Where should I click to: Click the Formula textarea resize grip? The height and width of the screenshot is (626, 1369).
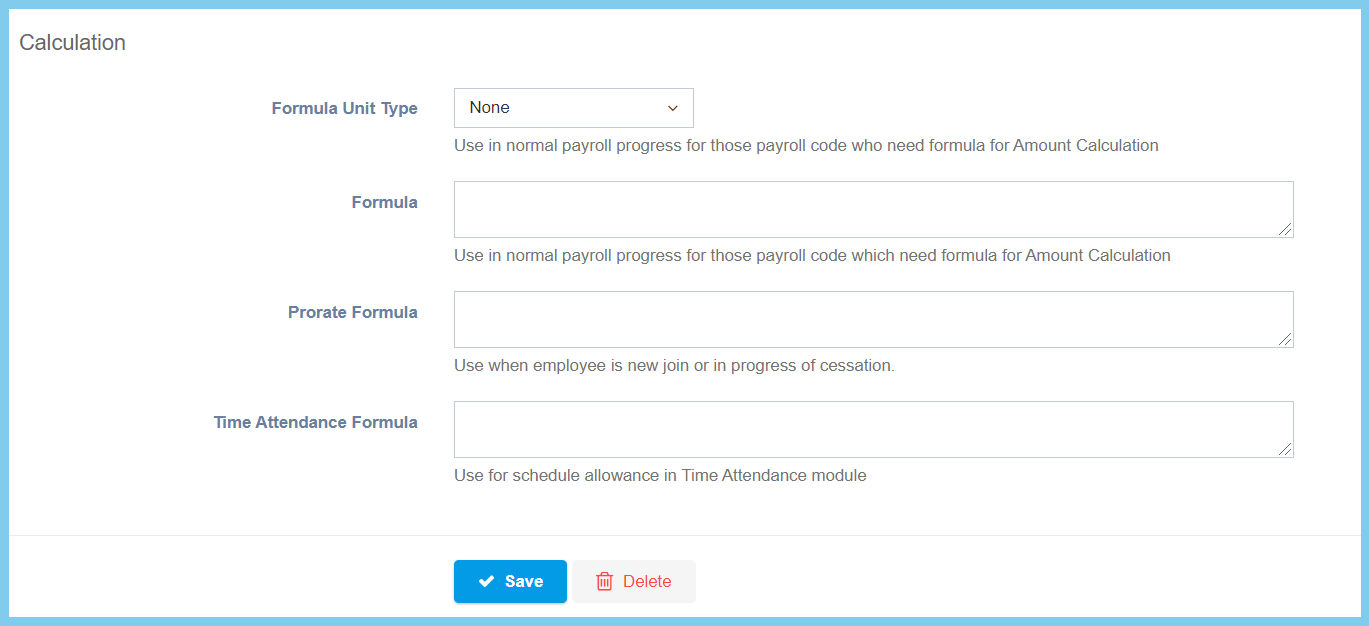(1285, 230)
